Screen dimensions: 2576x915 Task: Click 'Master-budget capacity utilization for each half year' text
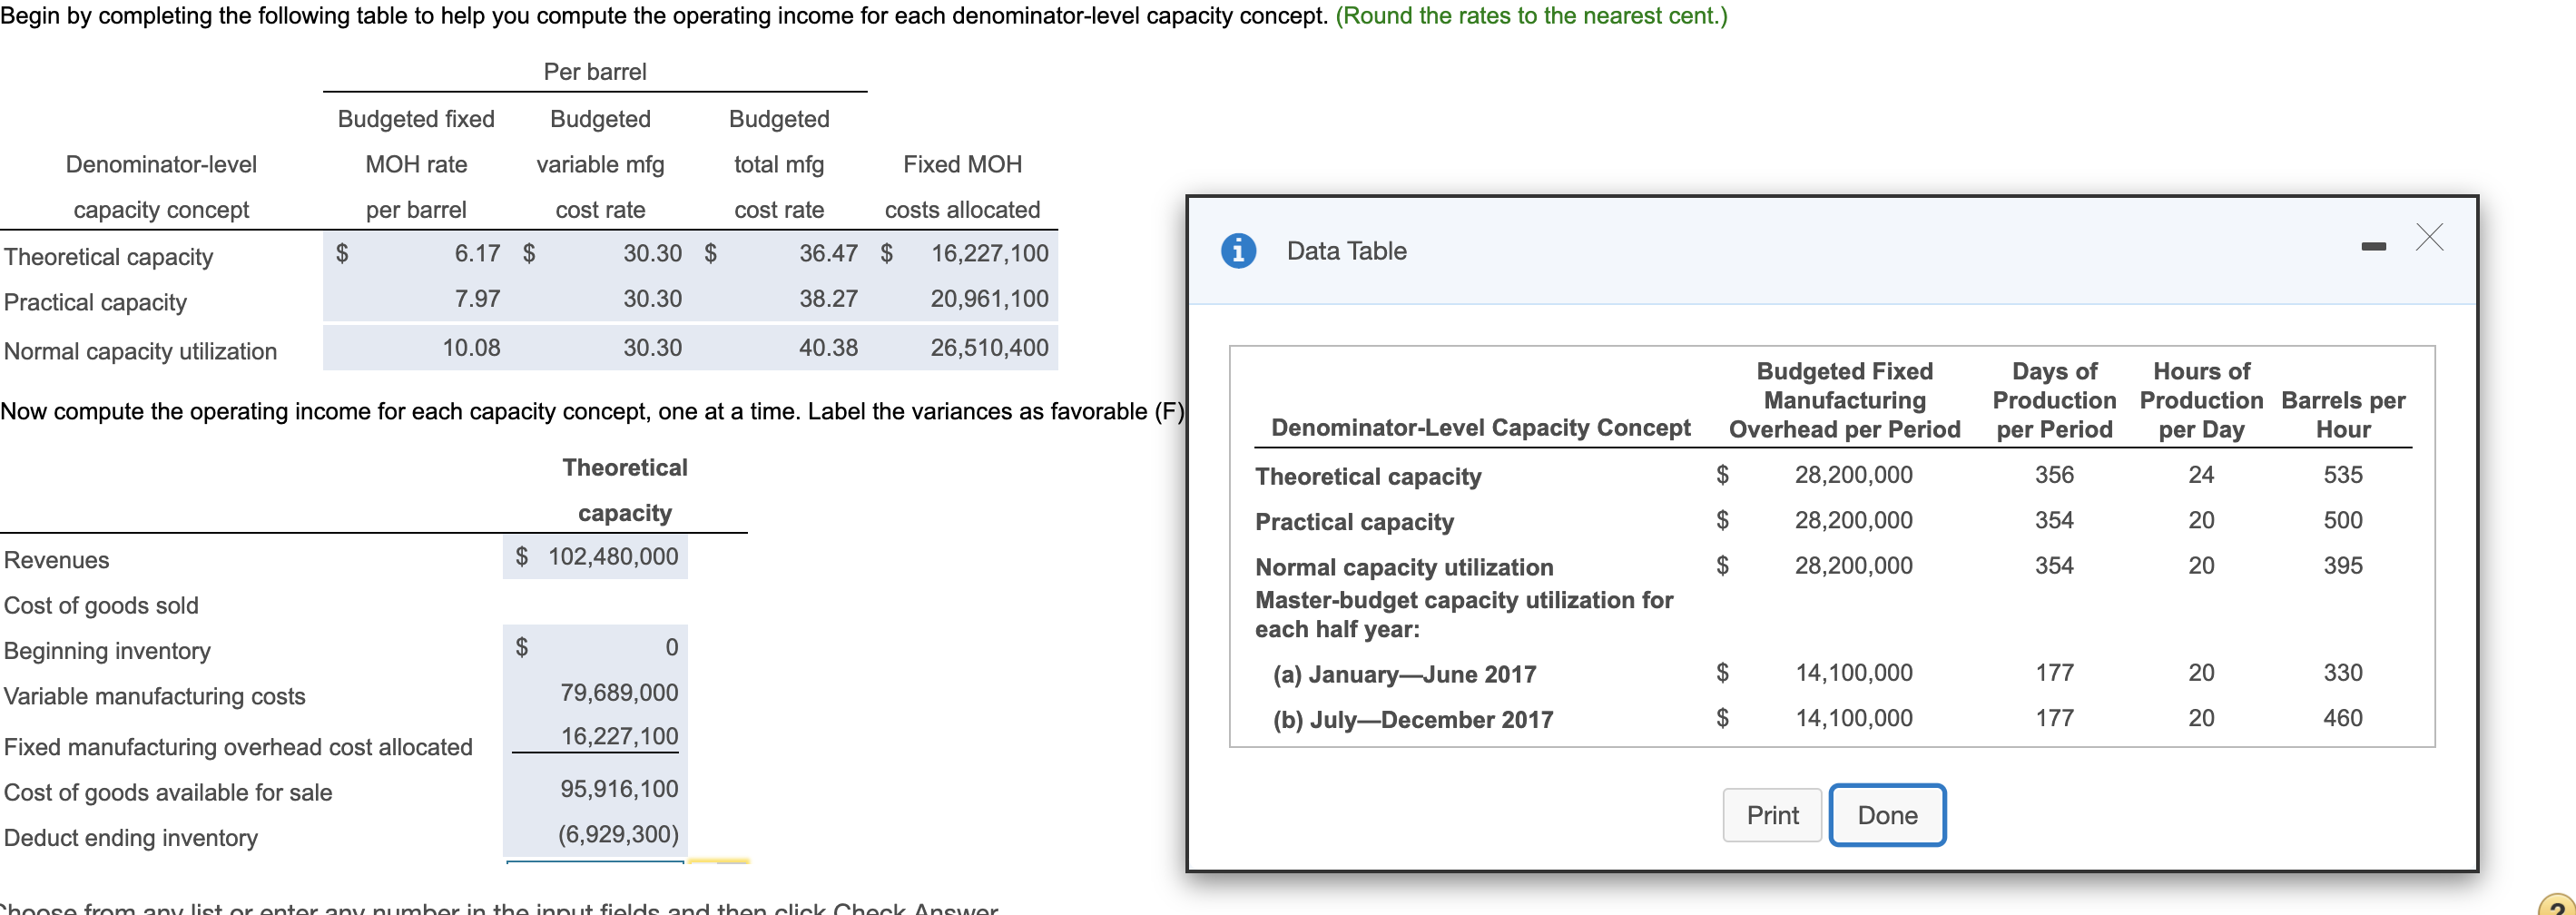[1464, 614]
